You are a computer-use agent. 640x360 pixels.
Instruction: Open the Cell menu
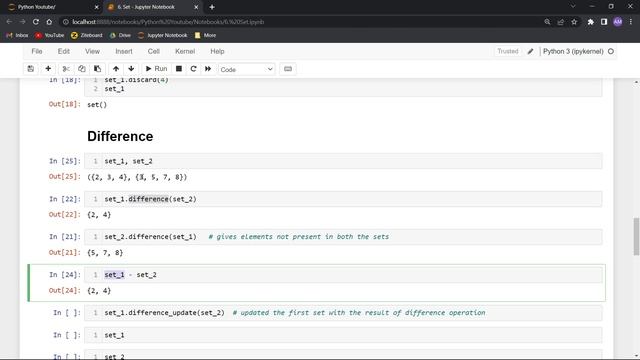coord(153,51)
